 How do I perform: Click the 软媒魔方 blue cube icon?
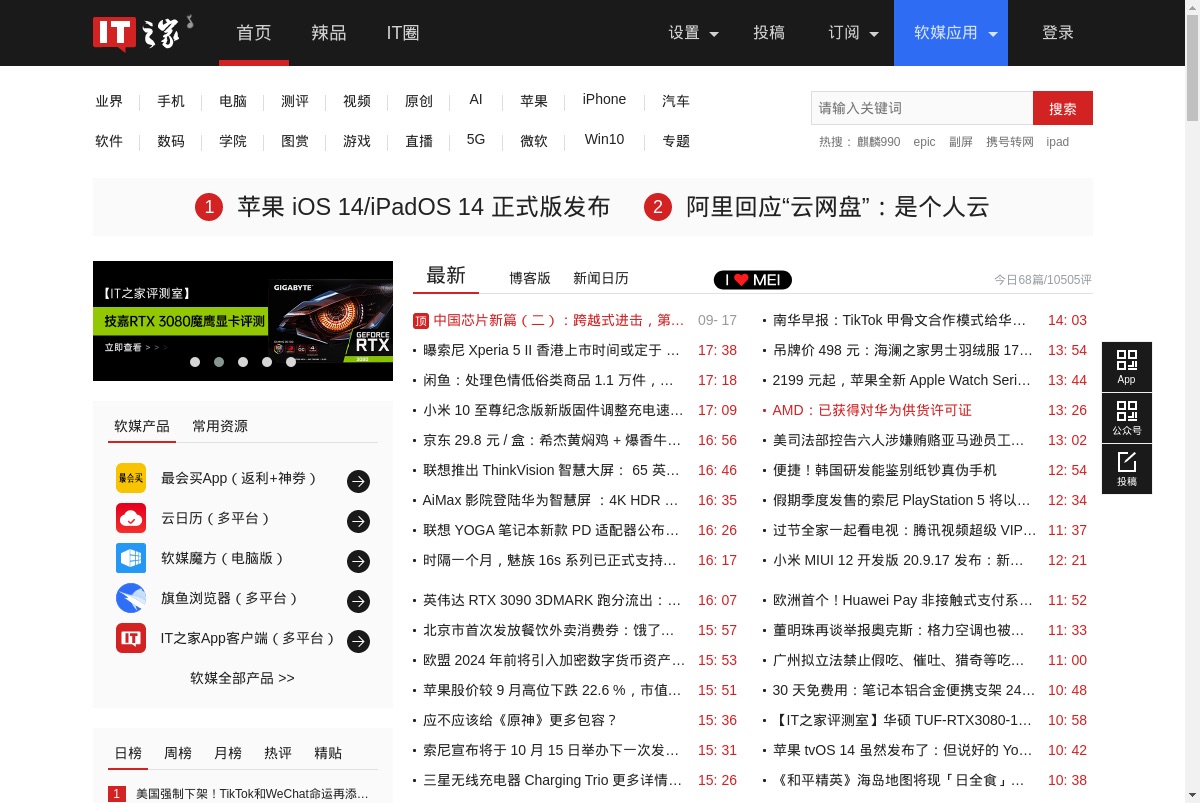pyautogui.click(x=131, y=558)
